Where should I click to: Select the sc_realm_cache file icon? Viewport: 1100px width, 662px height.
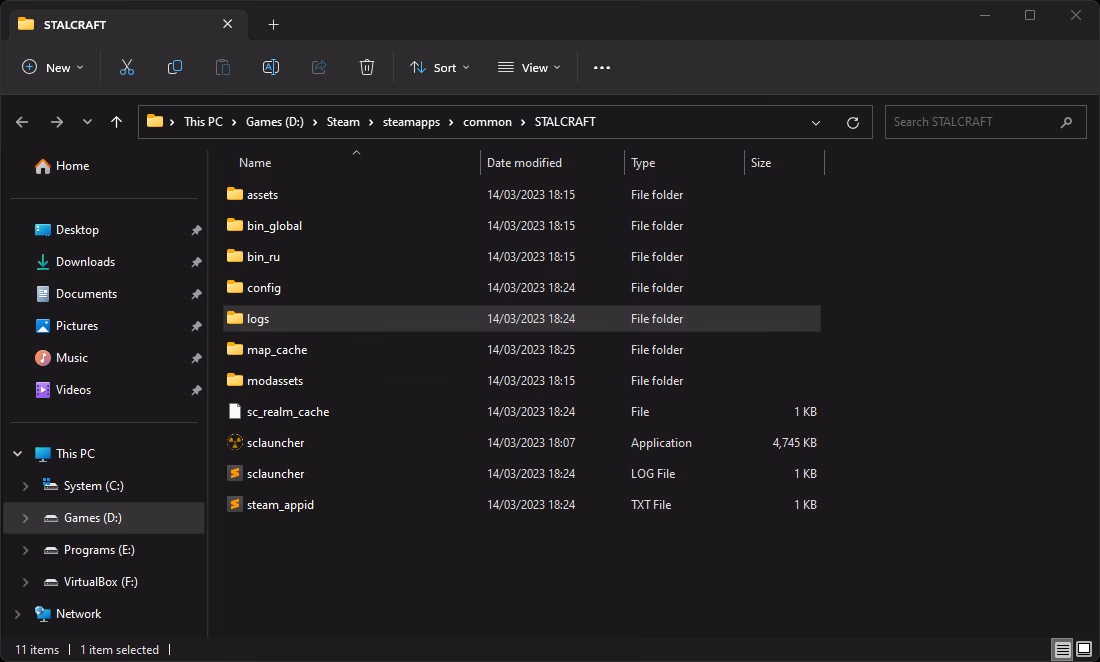click(234, 412)
